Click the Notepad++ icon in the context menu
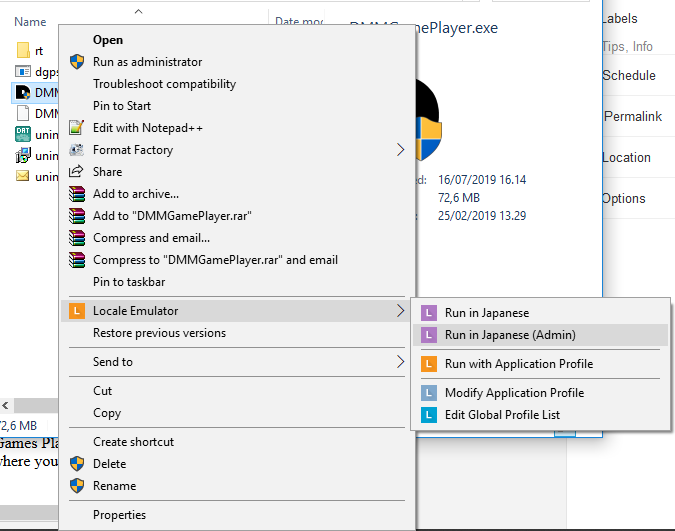This screenshot has height=531, width=675. [x=77, y=128]
